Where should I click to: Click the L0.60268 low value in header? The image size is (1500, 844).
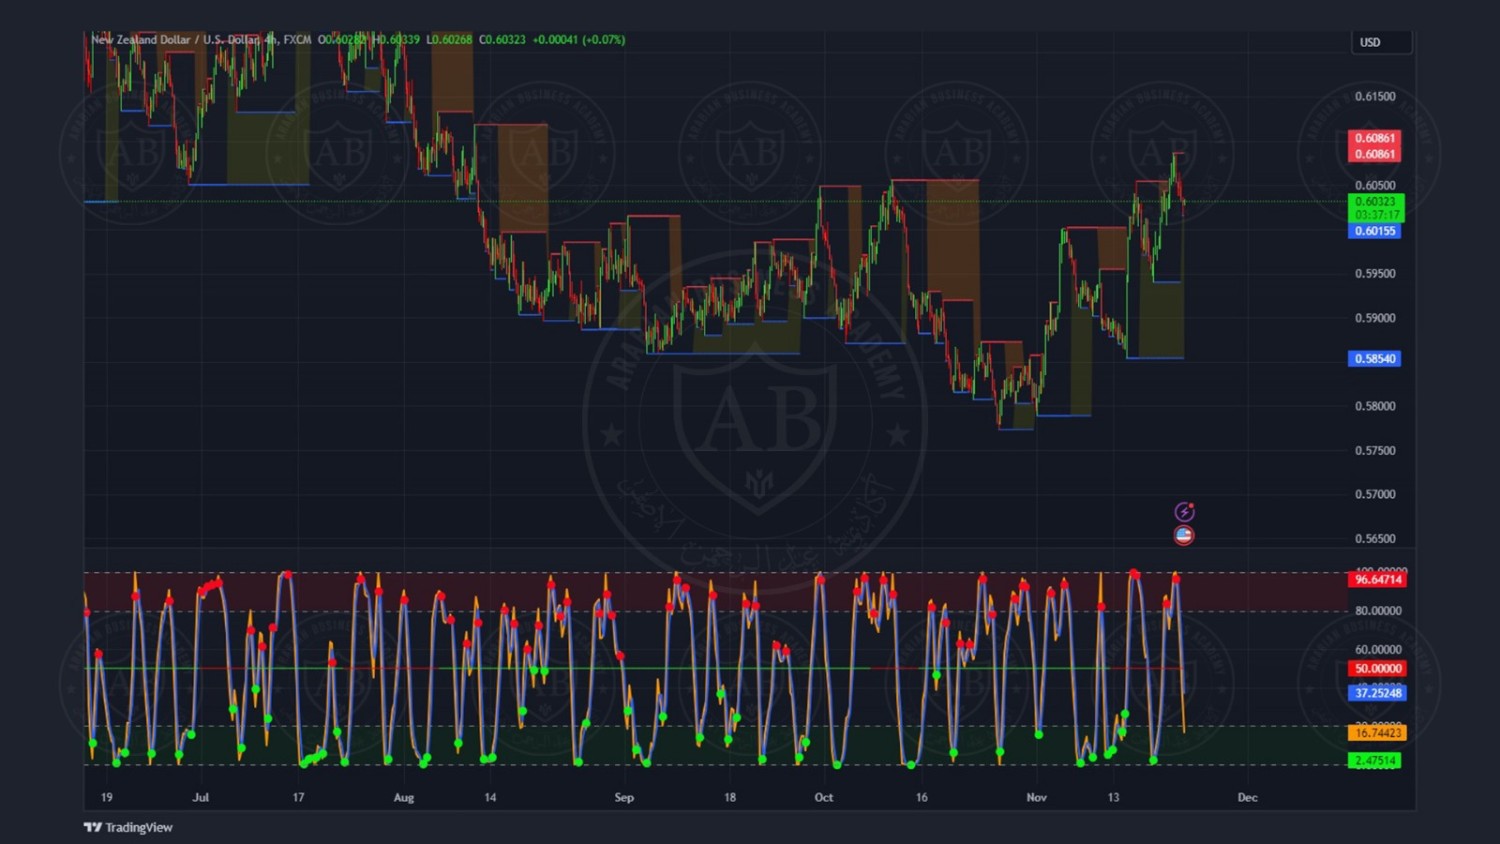coord(449,40)
